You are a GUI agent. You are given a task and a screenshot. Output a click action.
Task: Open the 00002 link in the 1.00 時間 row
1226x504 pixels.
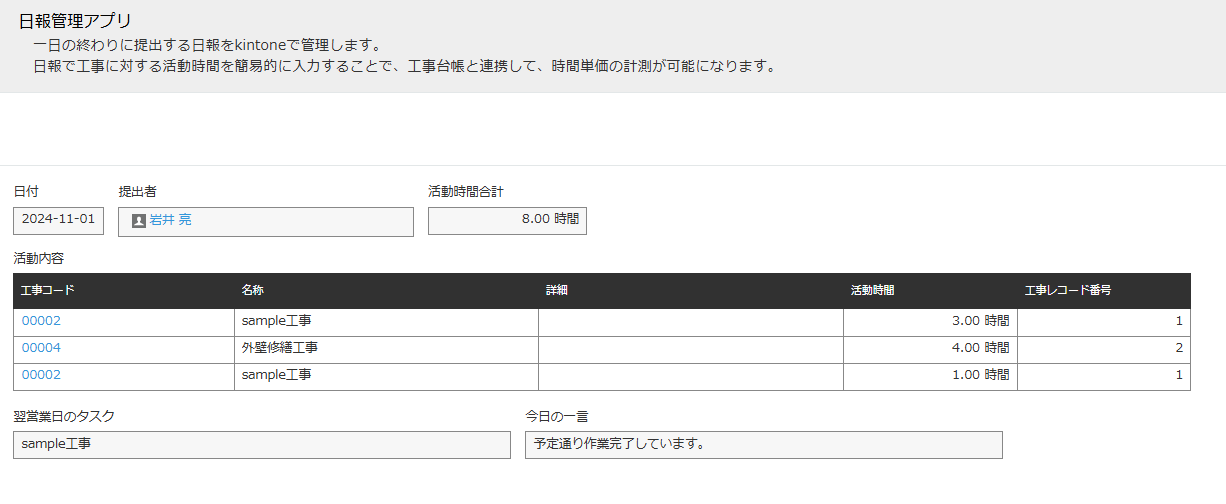pyautogui.click(x=42, y=375)
